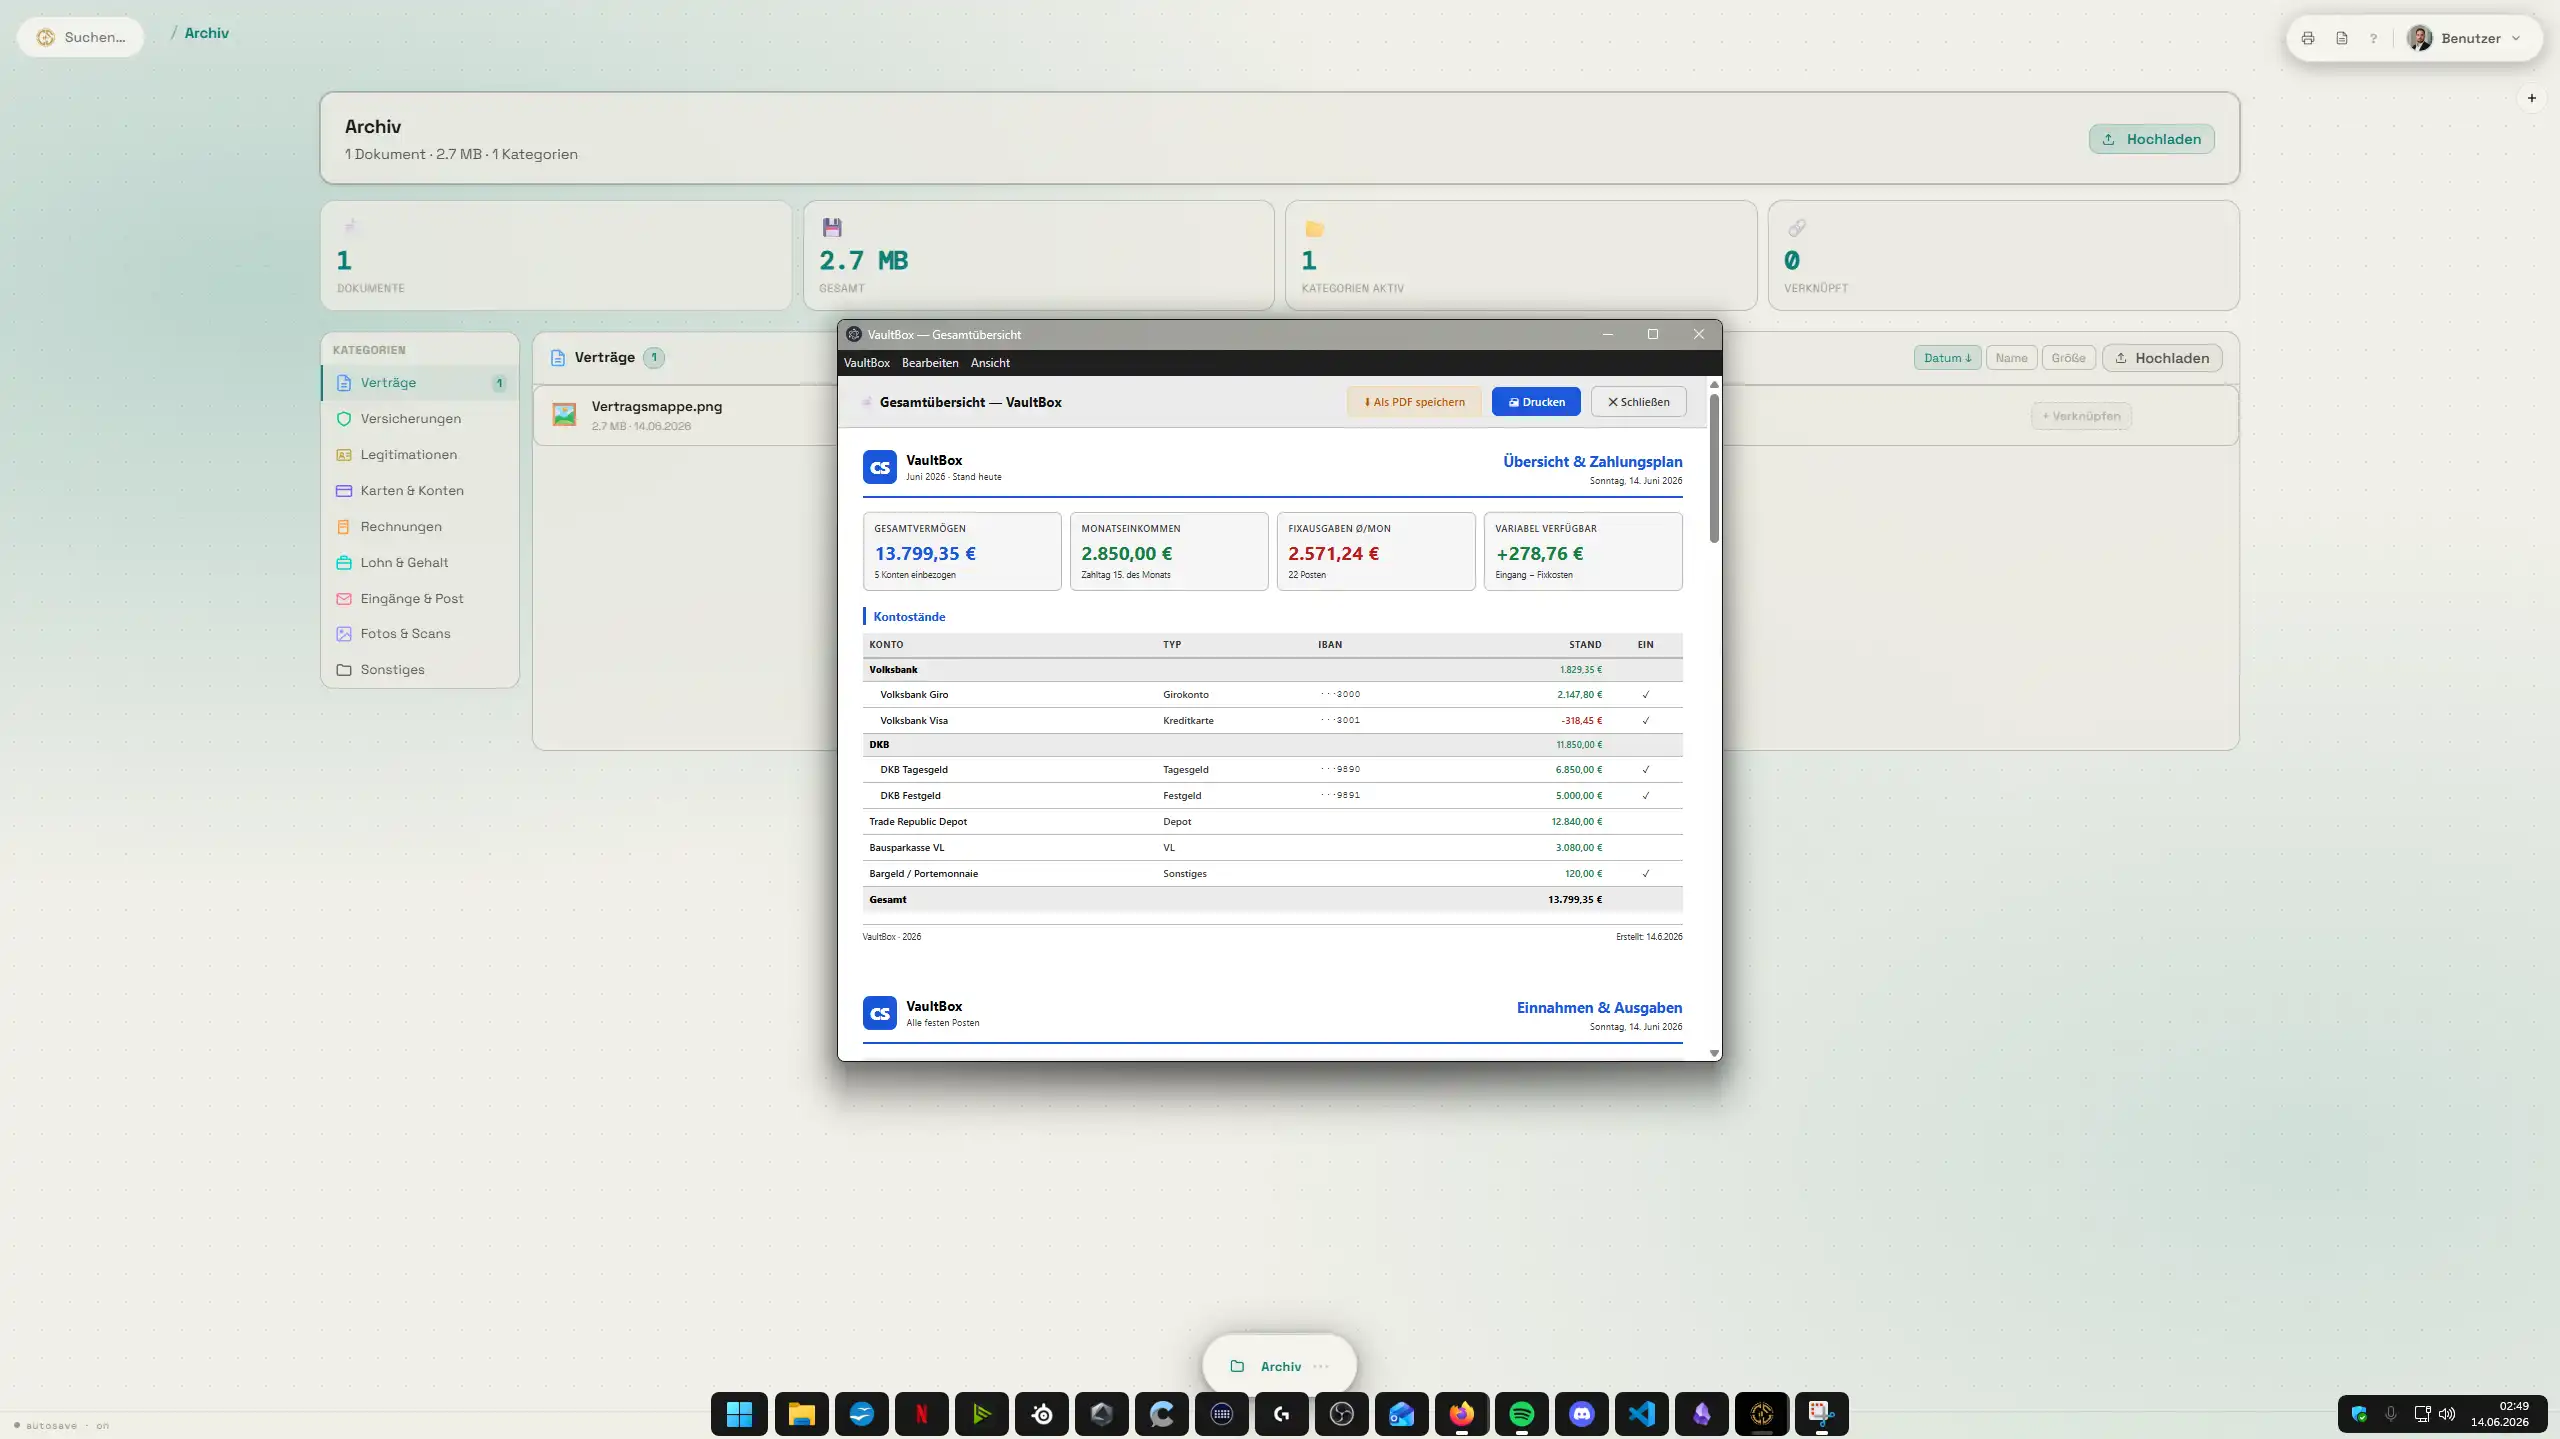Click the scroll-down arrow of the Gesamtübersicht window
The image size is (2560, 1439).
[1714, 1053]
